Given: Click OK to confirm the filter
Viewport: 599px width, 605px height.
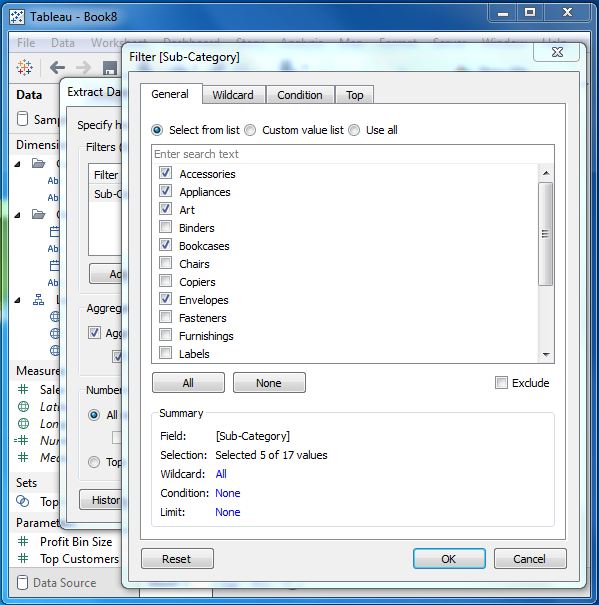Looking at the screenshot, I should 449,559.
